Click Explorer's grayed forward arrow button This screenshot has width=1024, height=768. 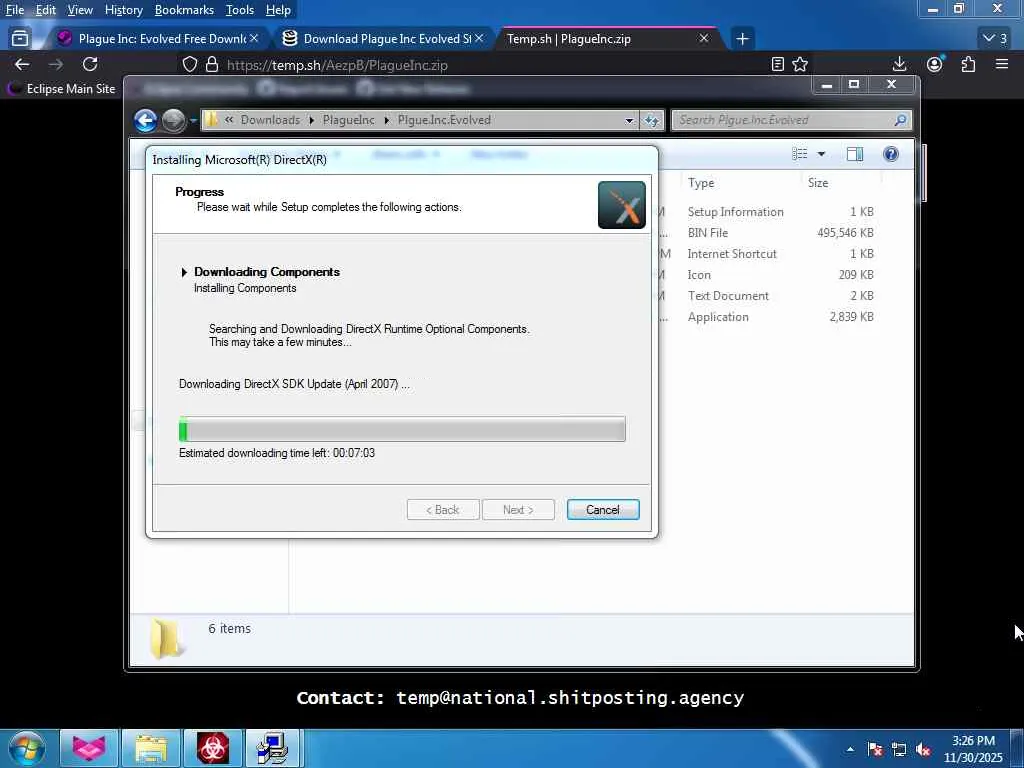point(173,120)
